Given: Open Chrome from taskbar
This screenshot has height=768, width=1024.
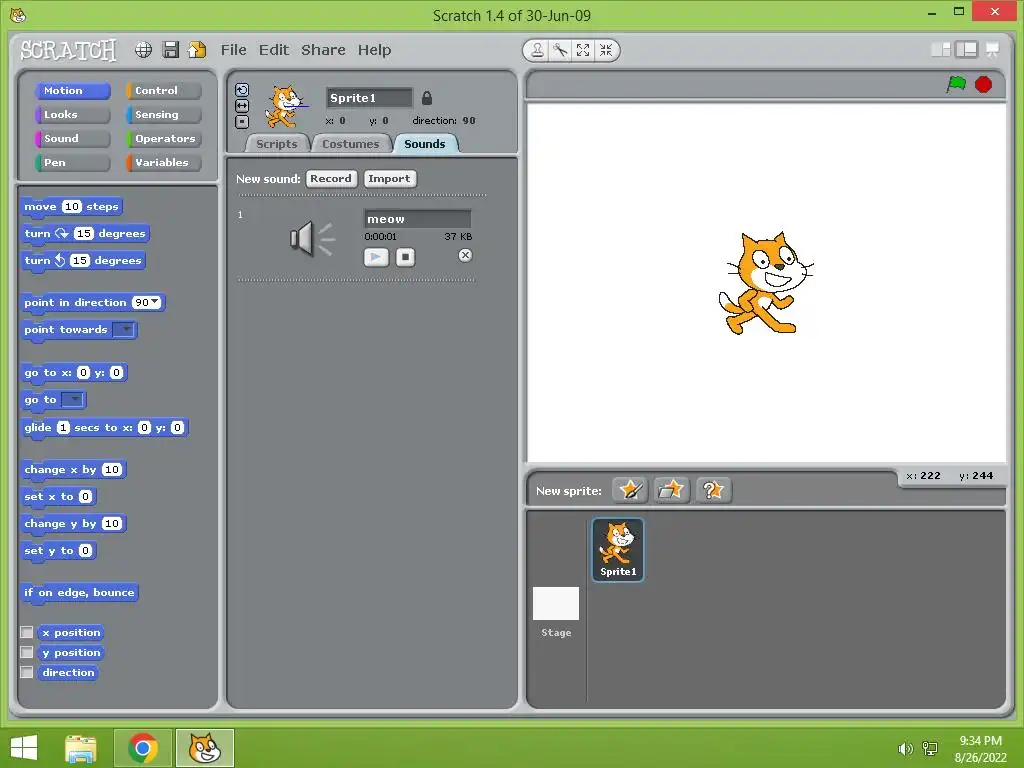Looking at the screenshot, I should coord(143,748).
